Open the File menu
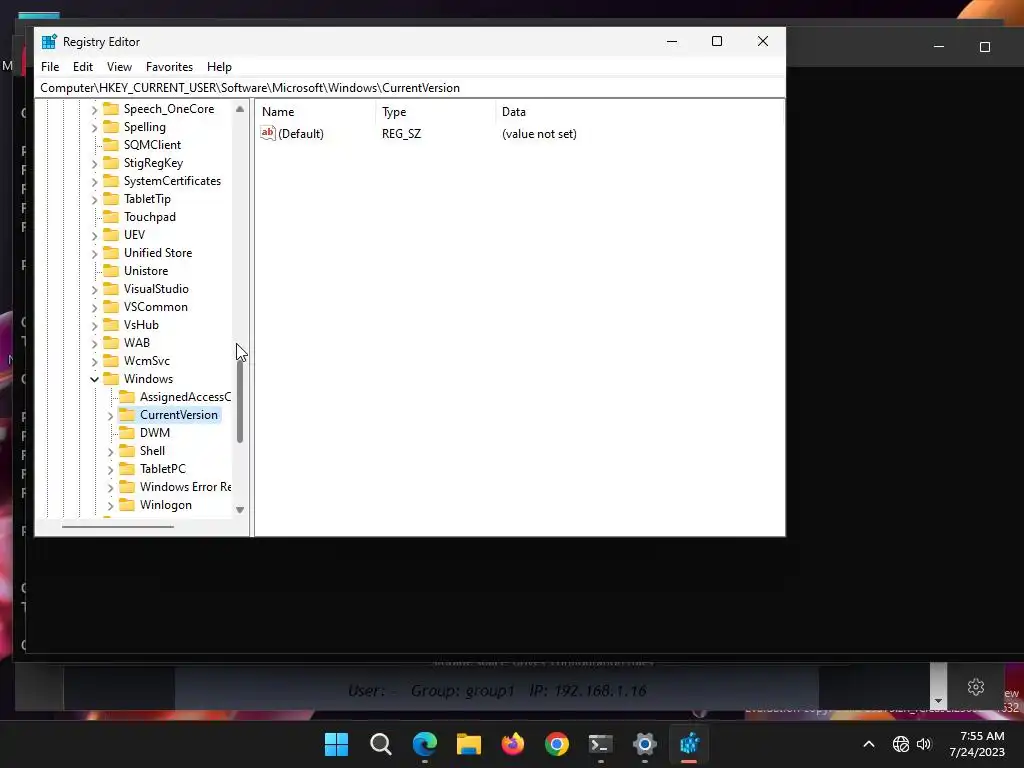 50,67
